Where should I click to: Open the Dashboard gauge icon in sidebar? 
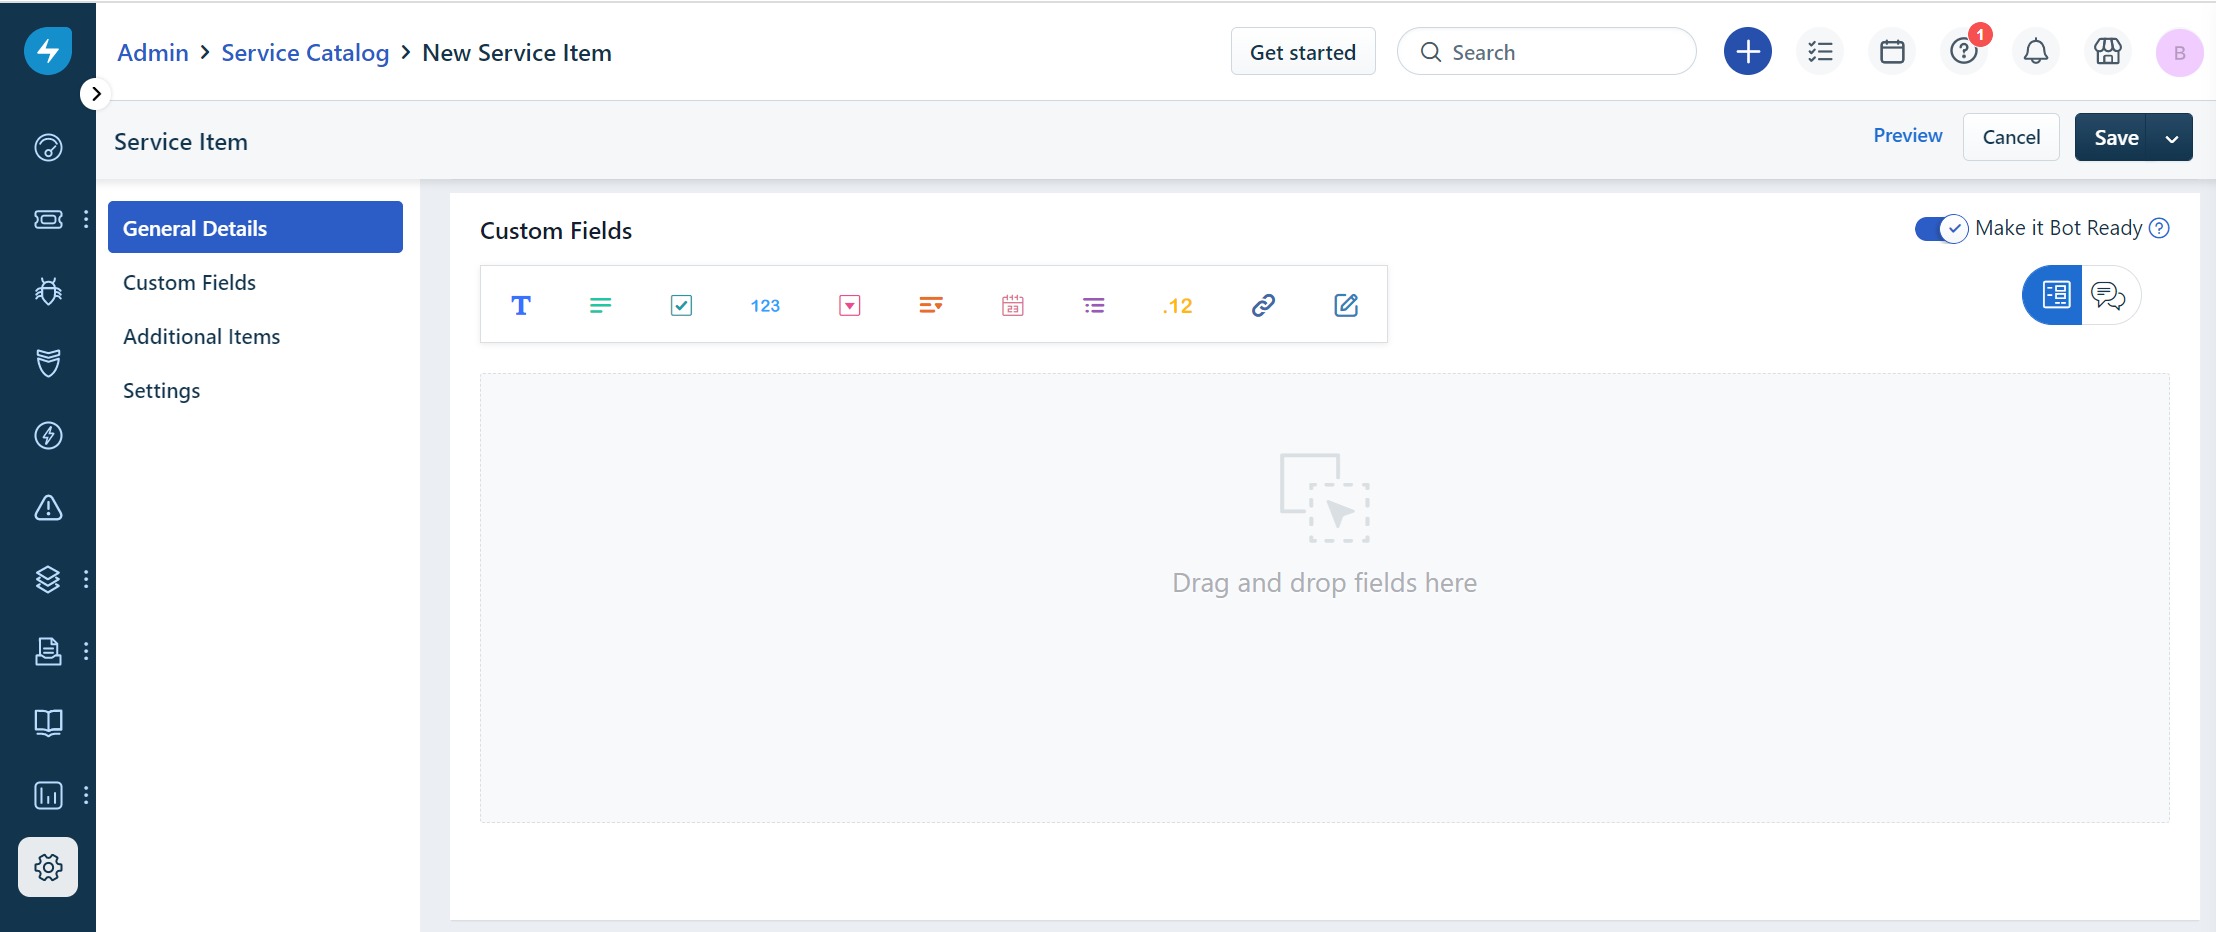(48, 147)
